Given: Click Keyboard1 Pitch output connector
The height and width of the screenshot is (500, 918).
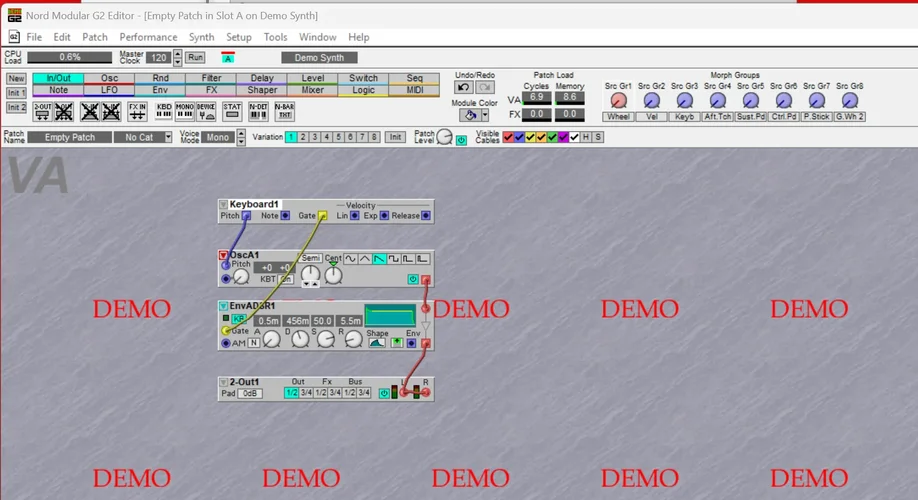Looking at the screenshot, I should pyautogui.click(x=246, y=215).
